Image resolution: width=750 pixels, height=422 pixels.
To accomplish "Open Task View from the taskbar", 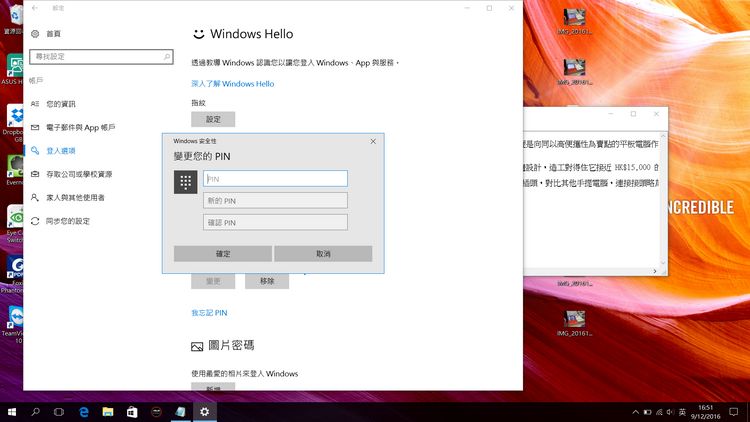I will pyautogui.click(x=59, y=412).
